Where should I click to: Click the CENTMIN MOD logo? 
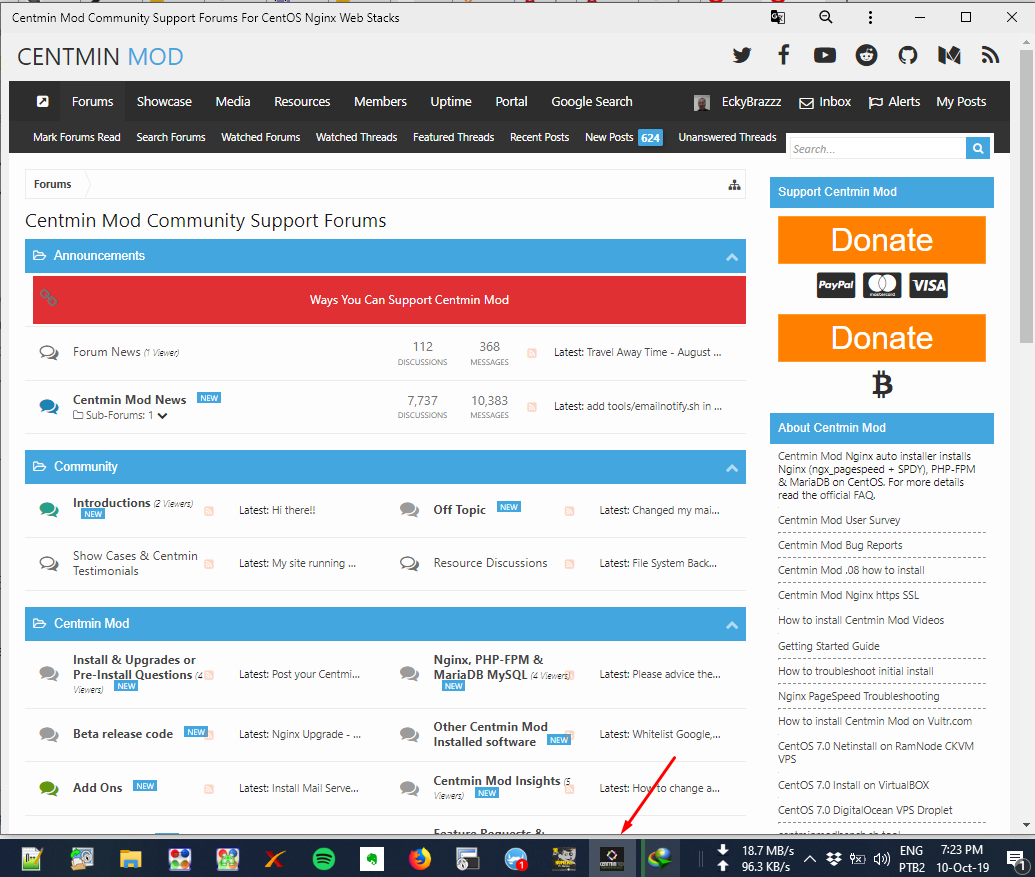(100, 57)
